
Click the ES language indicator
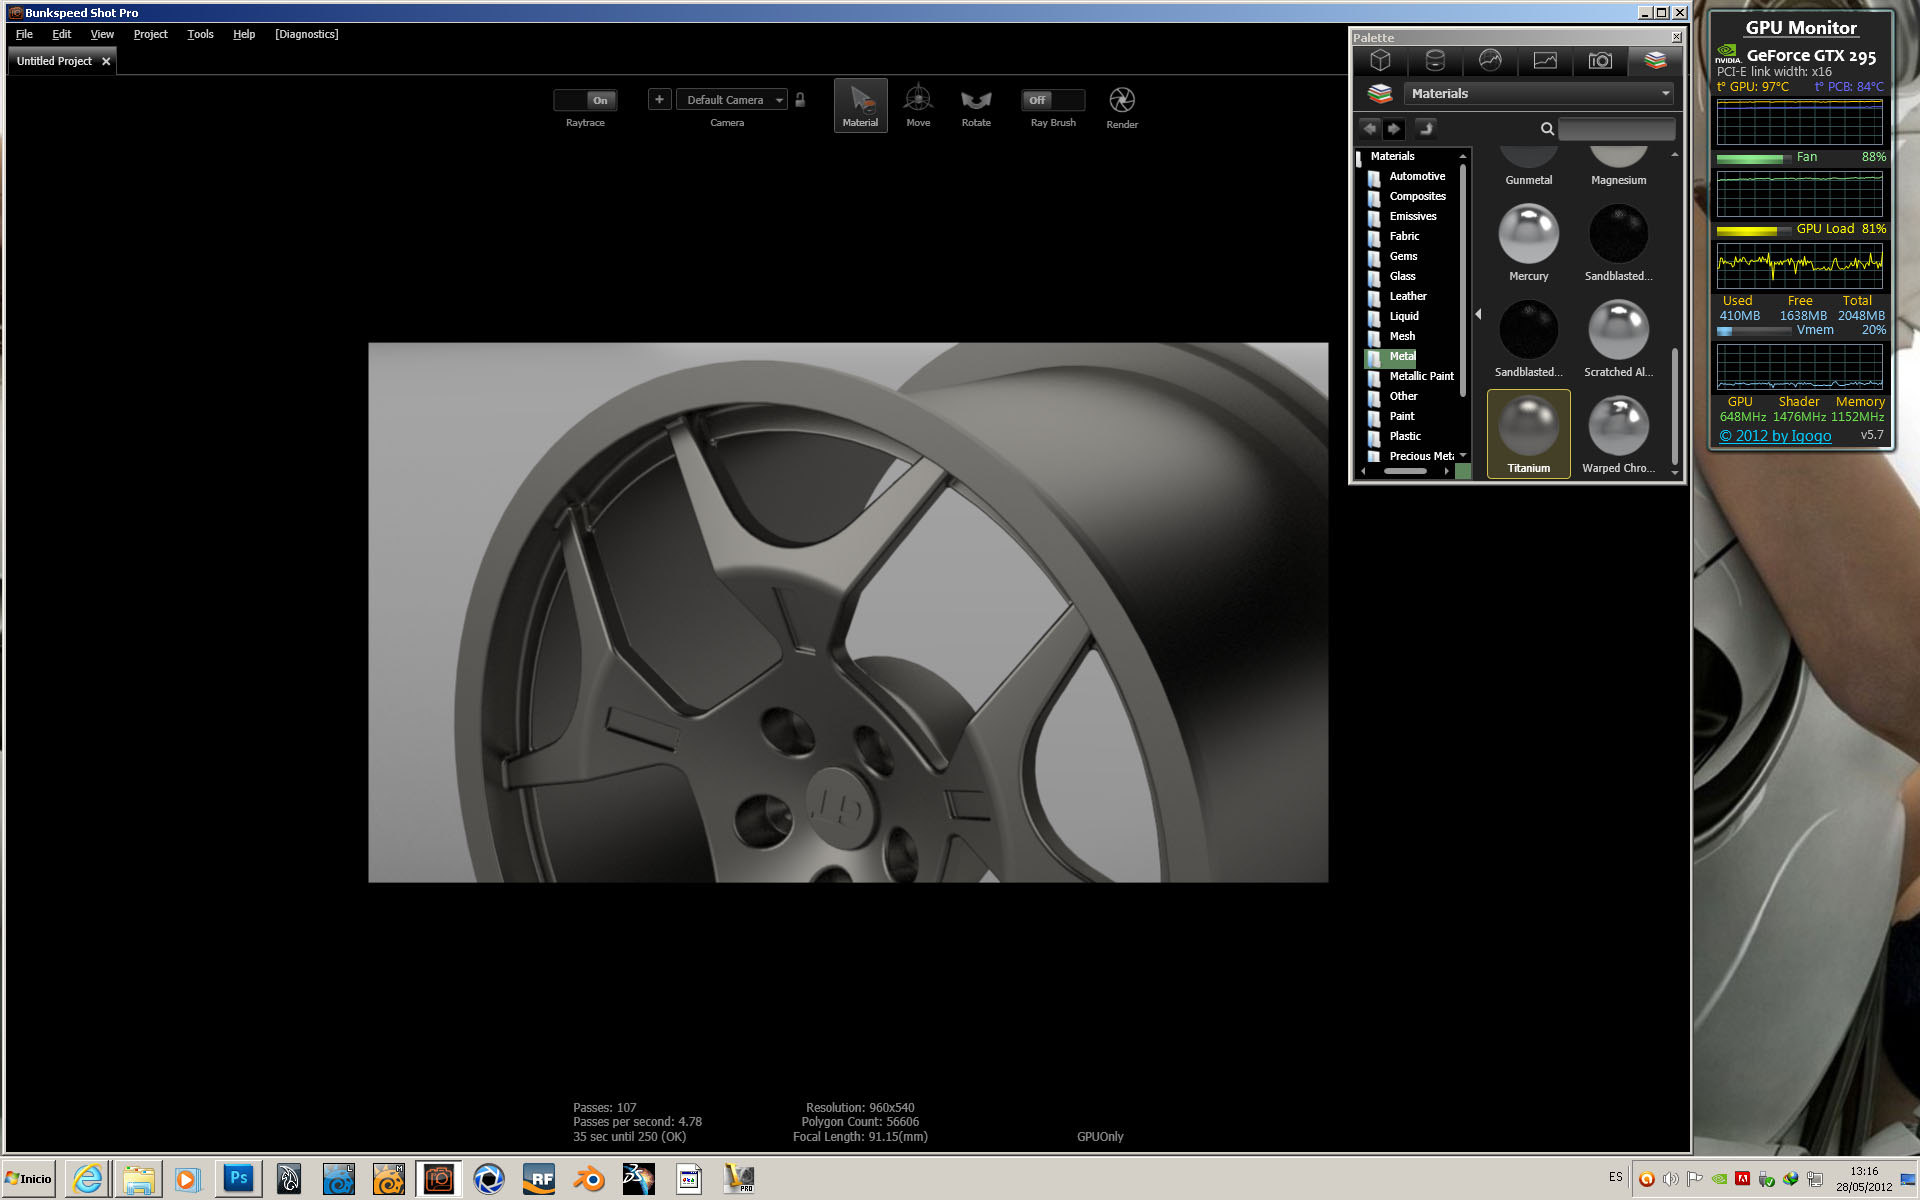click(1616, 1177)
